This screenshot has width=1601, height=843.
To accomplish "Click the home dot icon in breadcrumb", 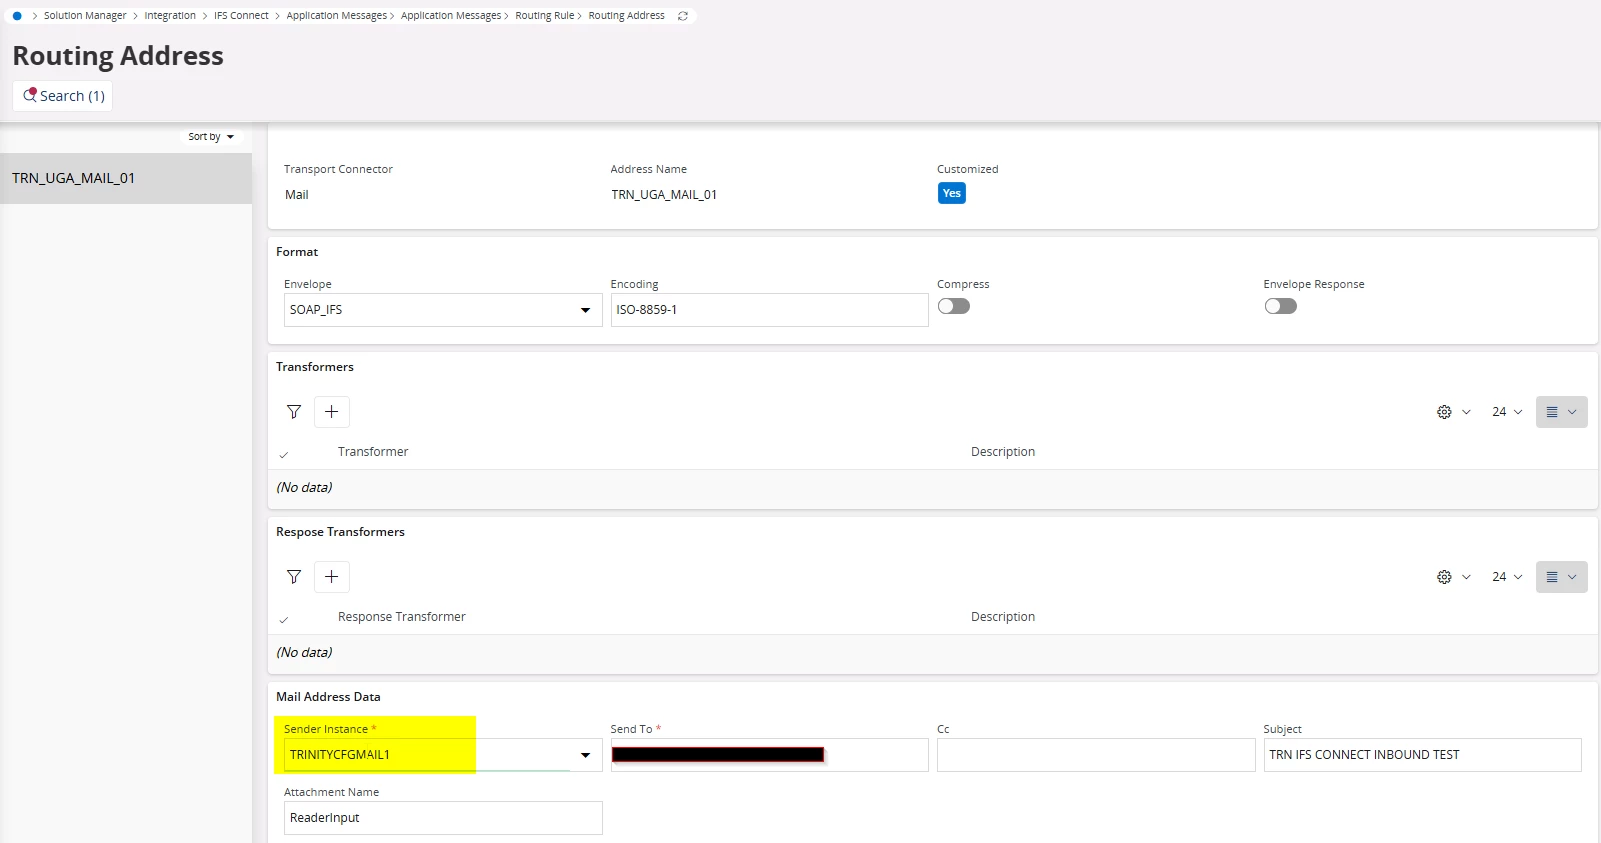I will pos(17,16).
